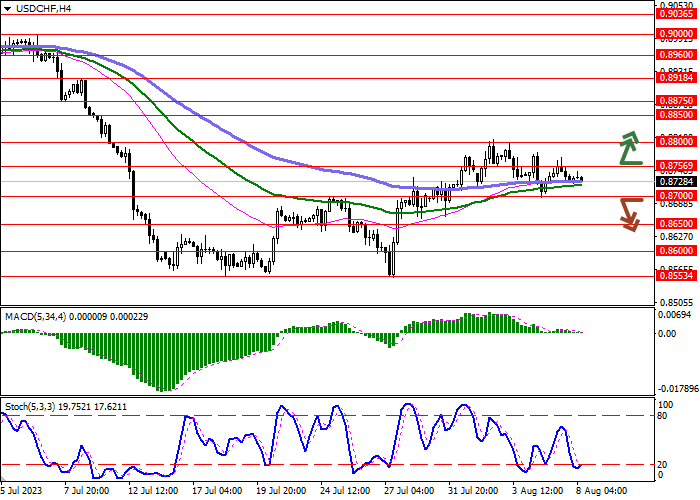Select the 0.88000 price level label
The width and height of the screenshot is (700, 500).
(676, 142)
